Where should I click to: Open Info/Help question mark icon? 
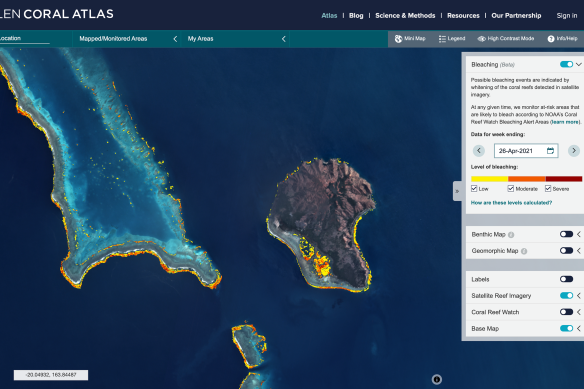(x=551, y=39)
